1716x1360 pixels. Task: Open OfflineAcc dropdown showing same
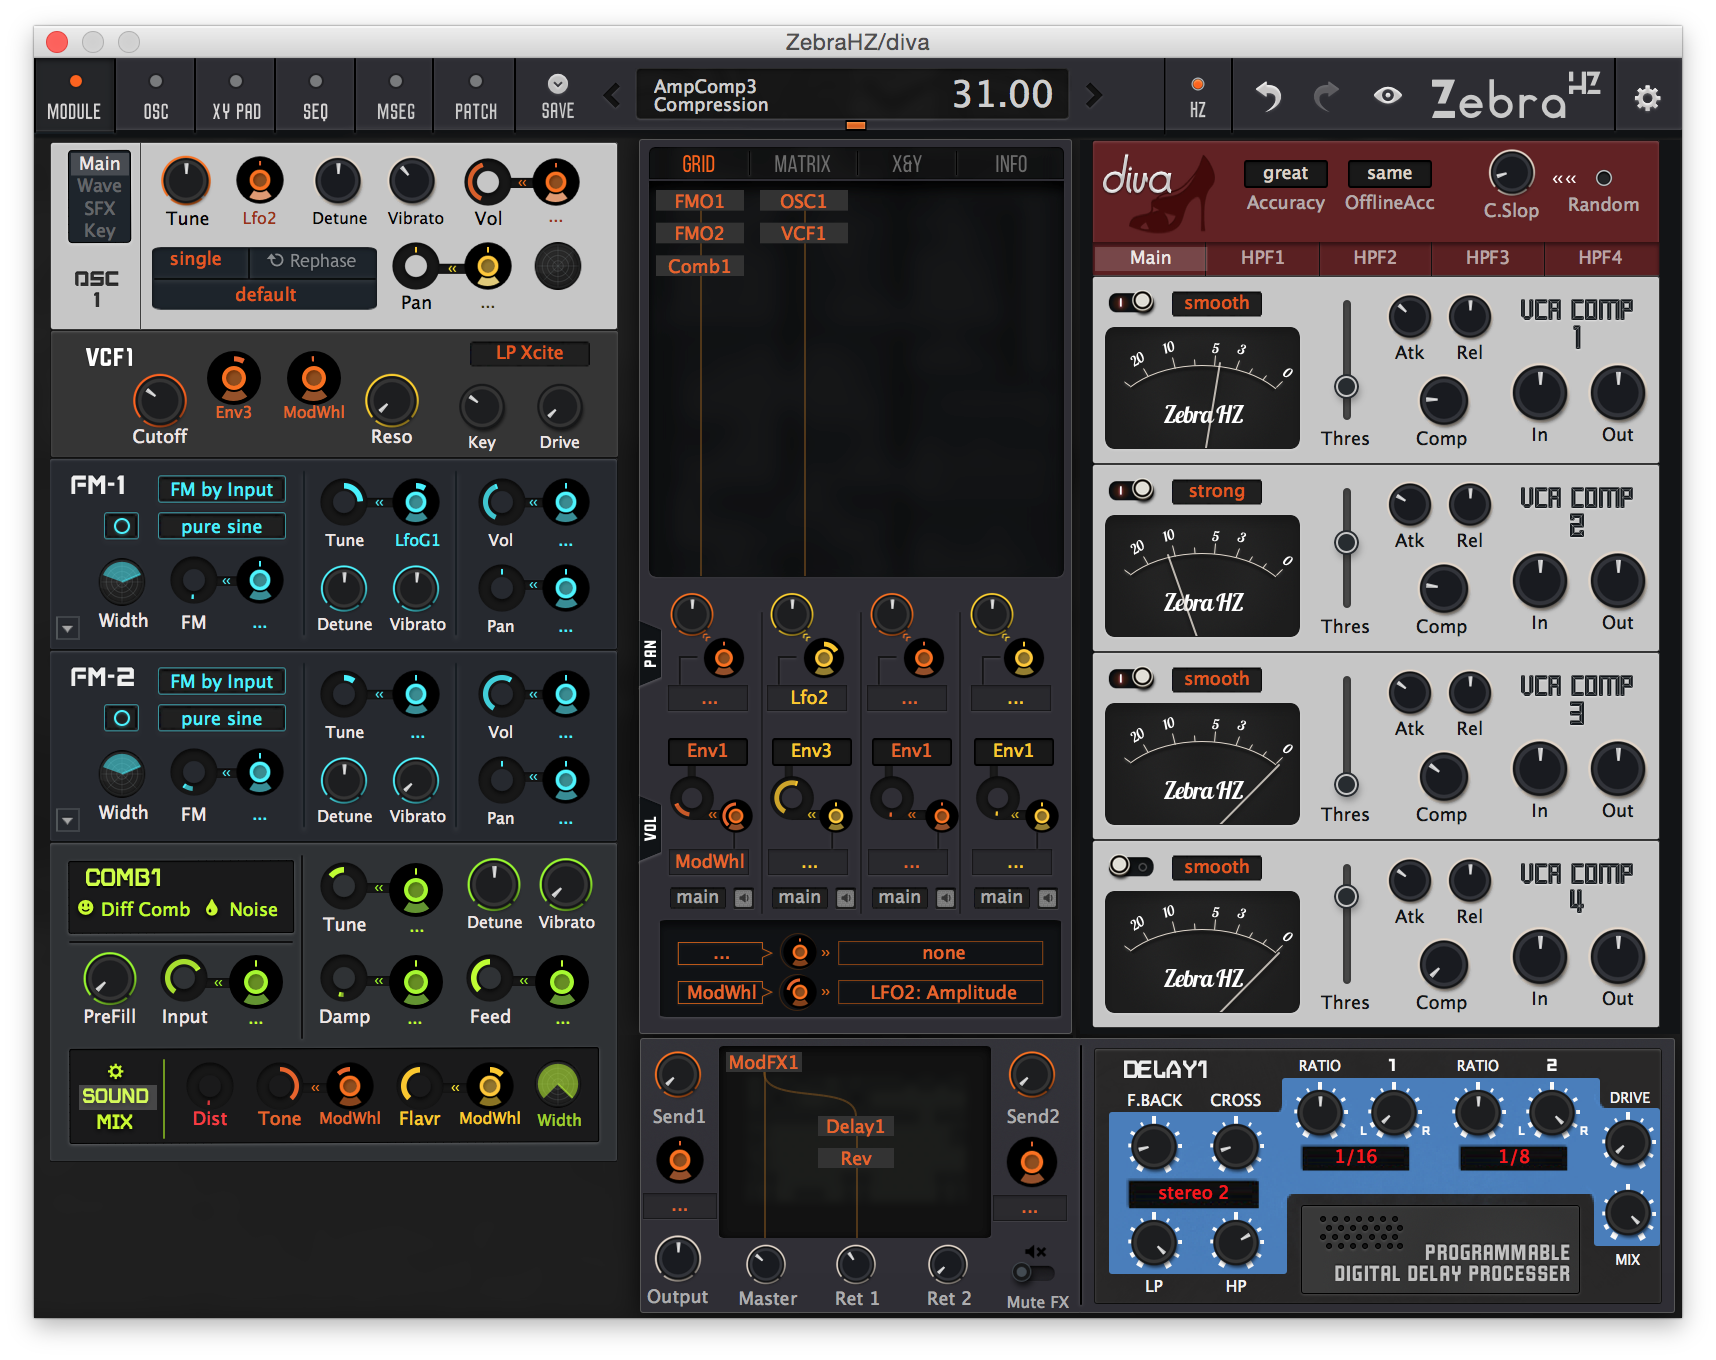click(1389, 174)
